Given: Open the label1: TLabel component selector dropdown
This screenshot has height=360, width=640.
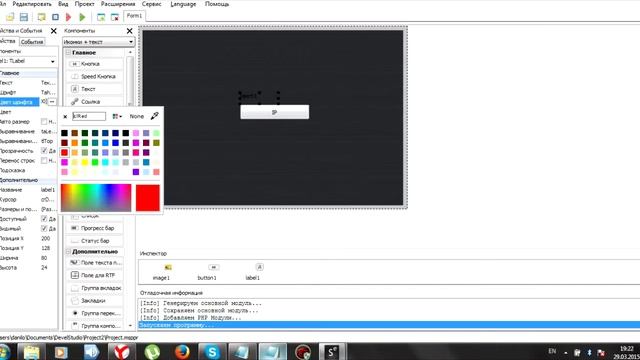Looking at the screenshot, I should (x=28, y=61).
